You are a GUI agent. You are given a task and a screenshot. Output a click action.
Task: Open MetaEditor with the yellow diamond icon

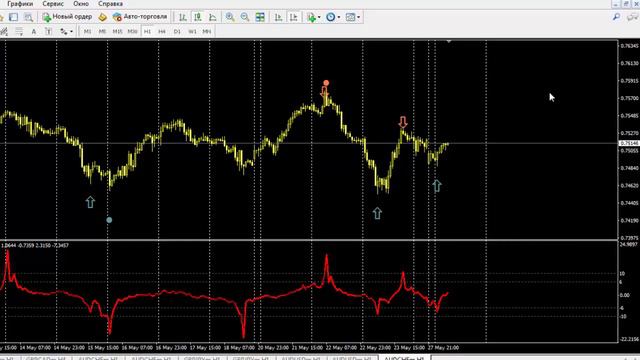point(102,17)
